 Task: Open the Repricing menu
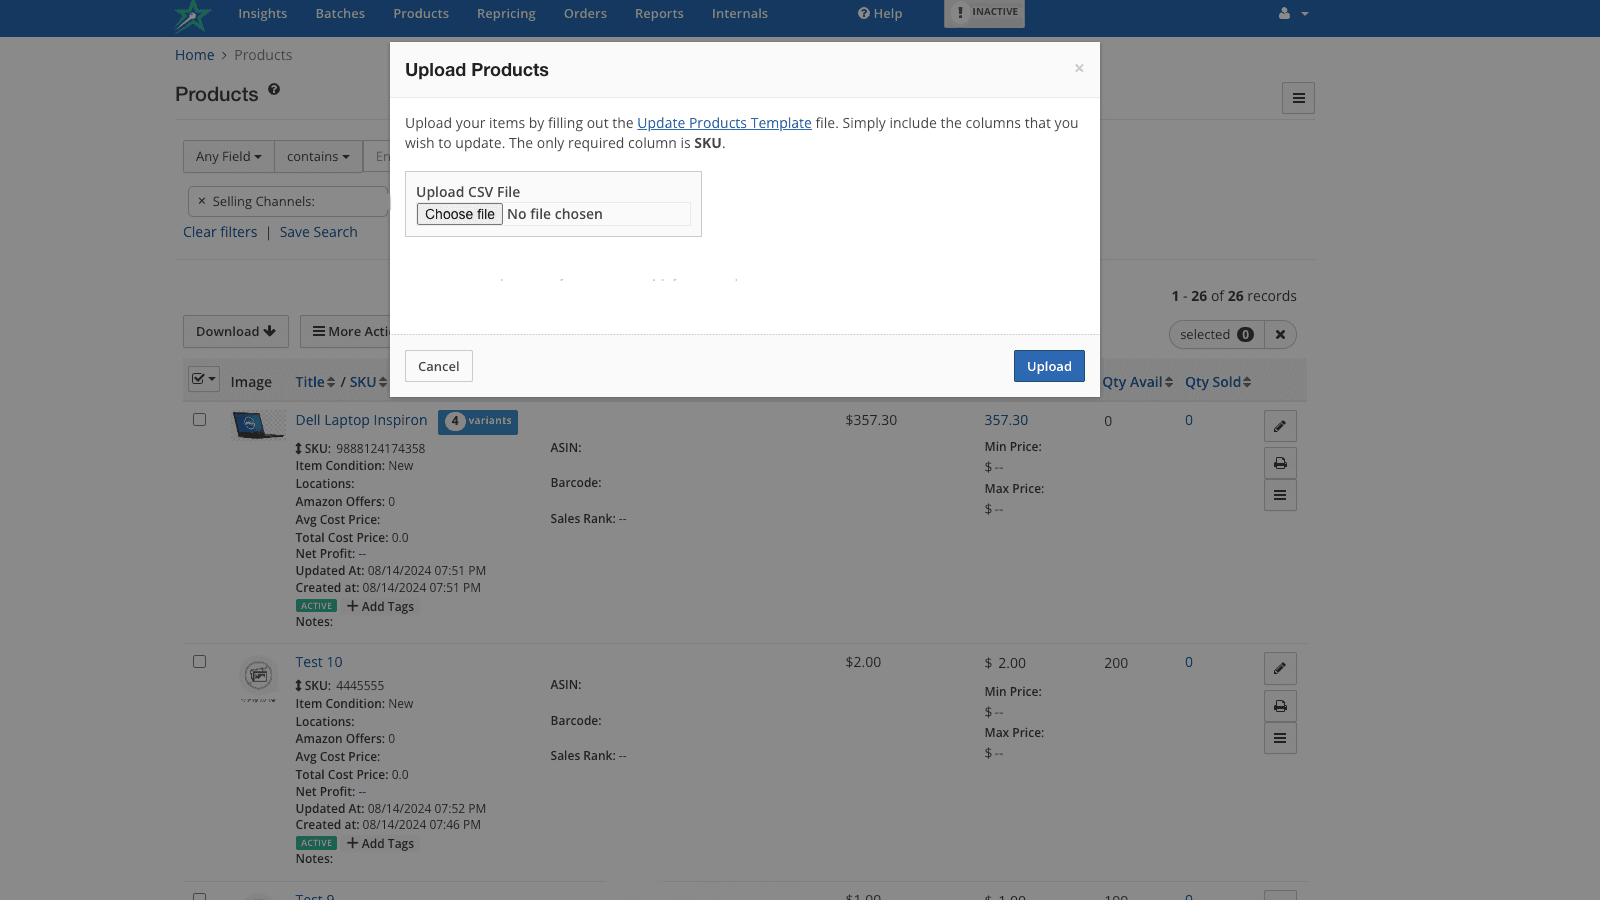pyautogui.click(x=506, y=14)
